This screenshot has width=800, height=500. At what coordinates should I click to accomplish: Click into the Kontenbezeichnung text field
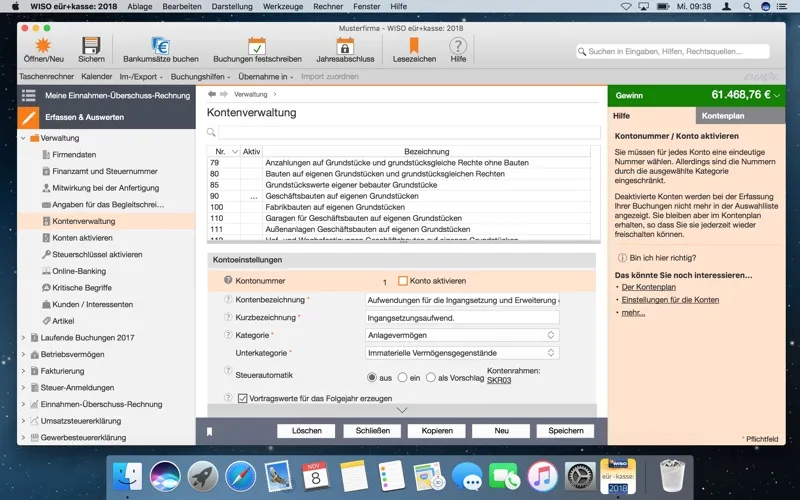(462, 300)
